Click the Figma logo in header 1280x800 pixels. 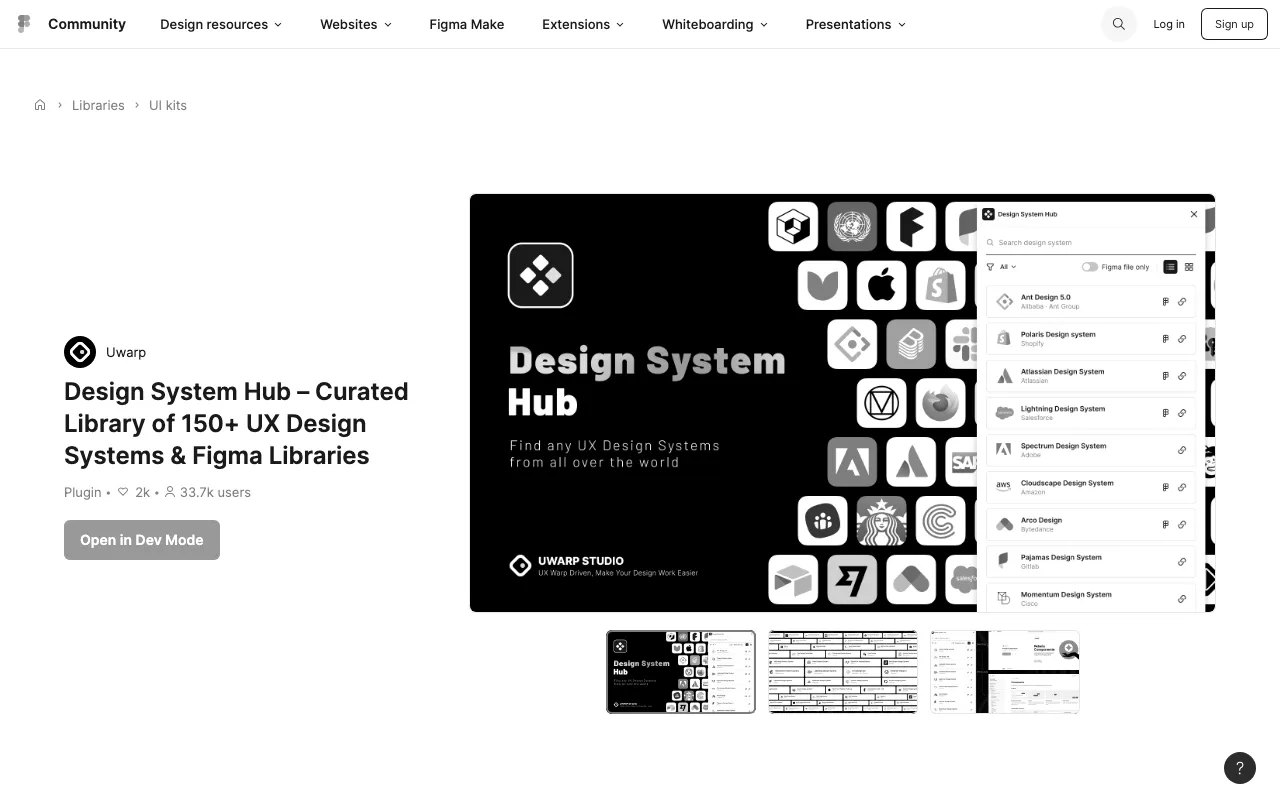pyautogui.click(x=24, y=24)
